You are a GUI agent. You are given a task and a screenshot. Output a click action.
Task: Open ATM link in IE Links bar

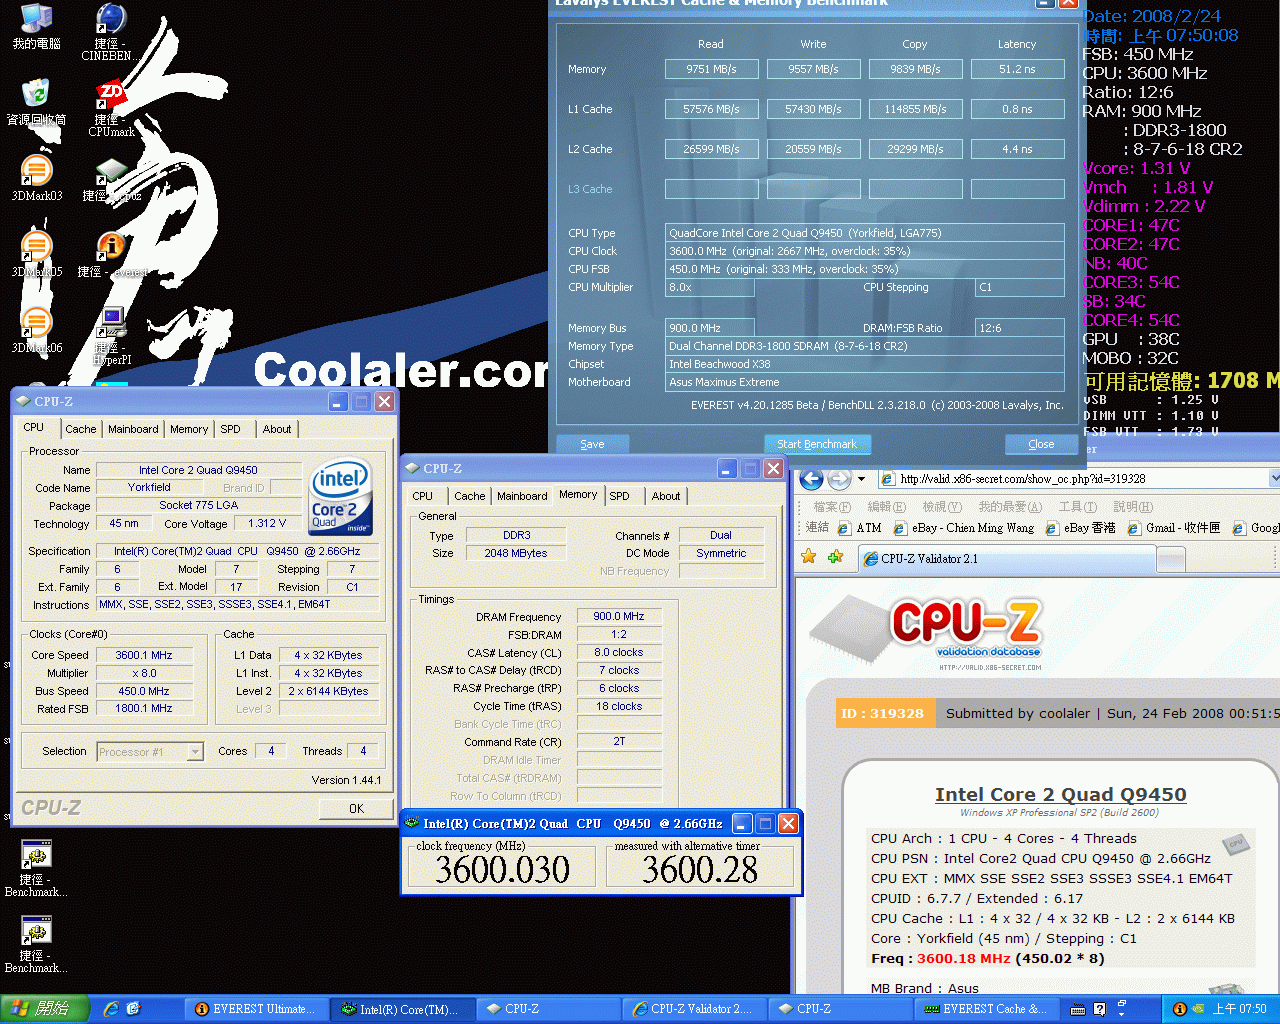point(860,528)
